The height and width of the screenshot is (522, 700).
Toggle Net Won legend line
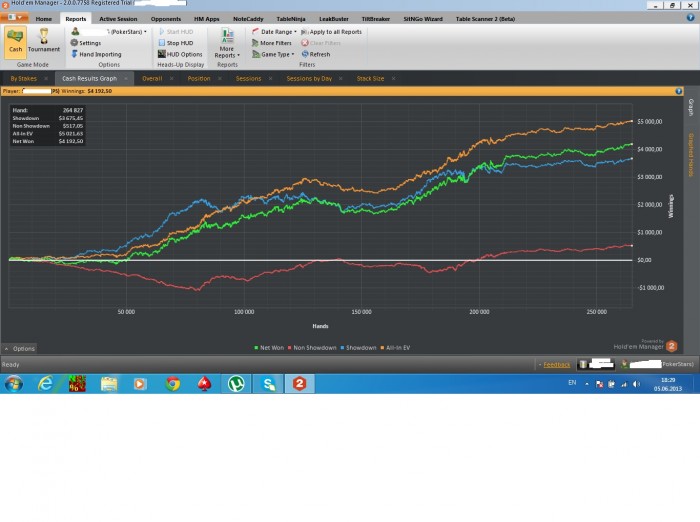269,347
